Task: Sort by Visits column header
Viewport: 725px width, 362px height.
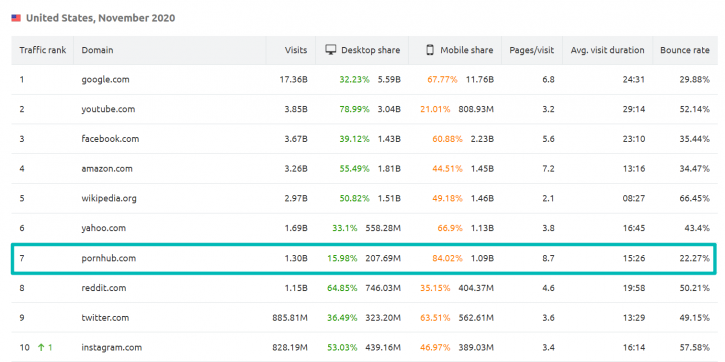Action: (x=296, y=50)
